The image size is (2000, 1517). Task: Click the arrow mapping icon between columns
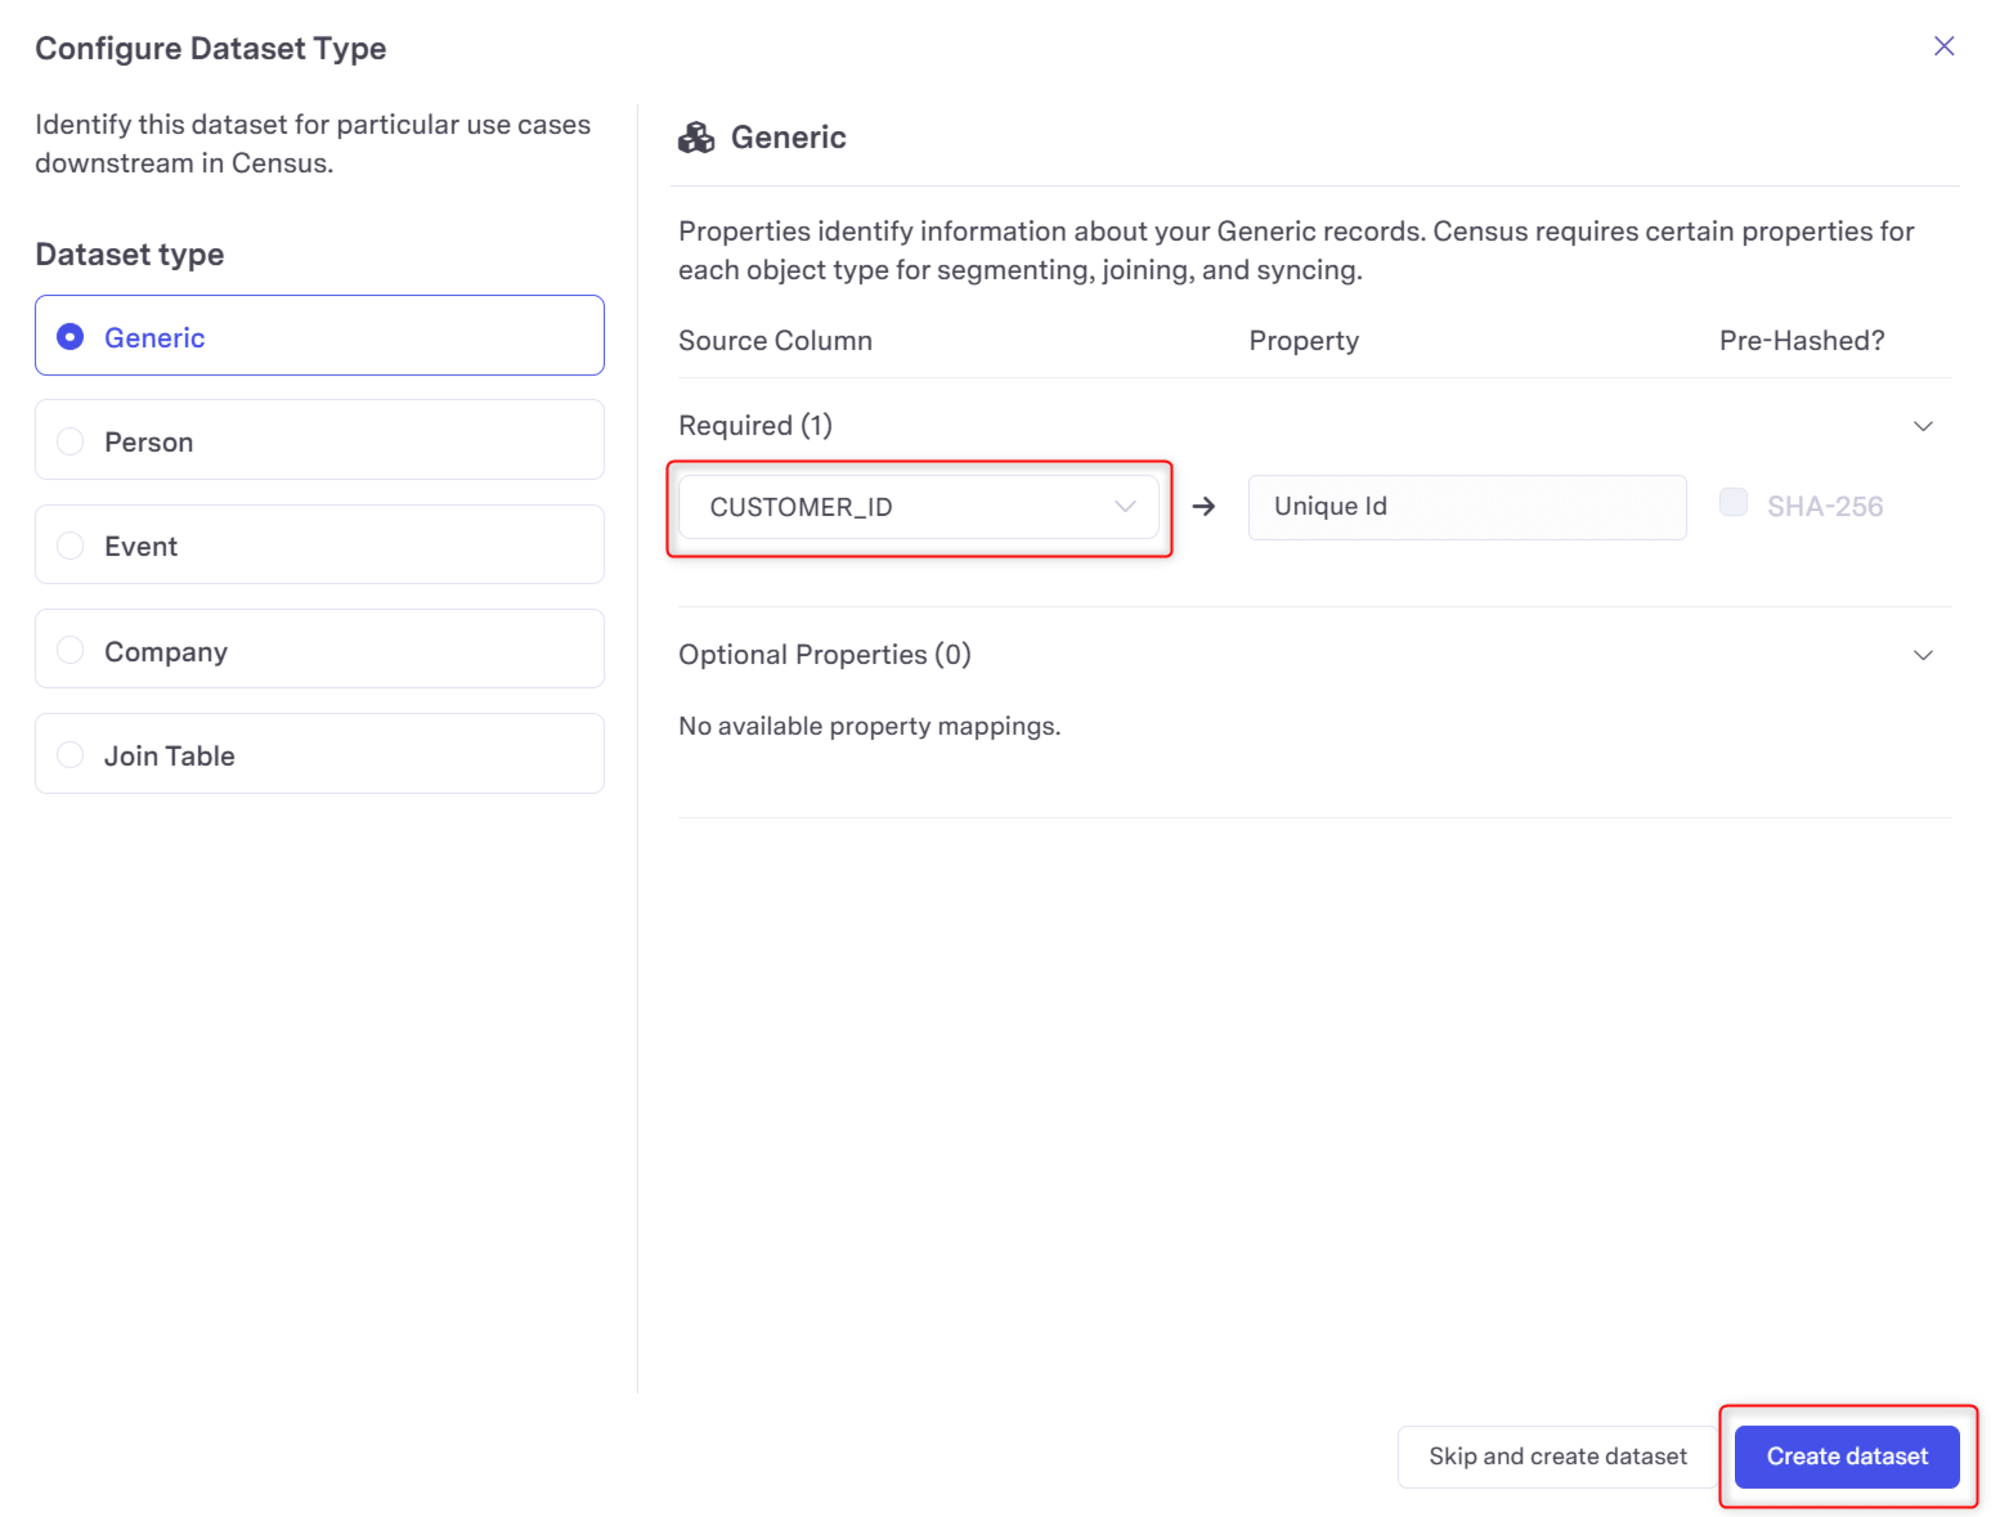tap(1205, 507)
